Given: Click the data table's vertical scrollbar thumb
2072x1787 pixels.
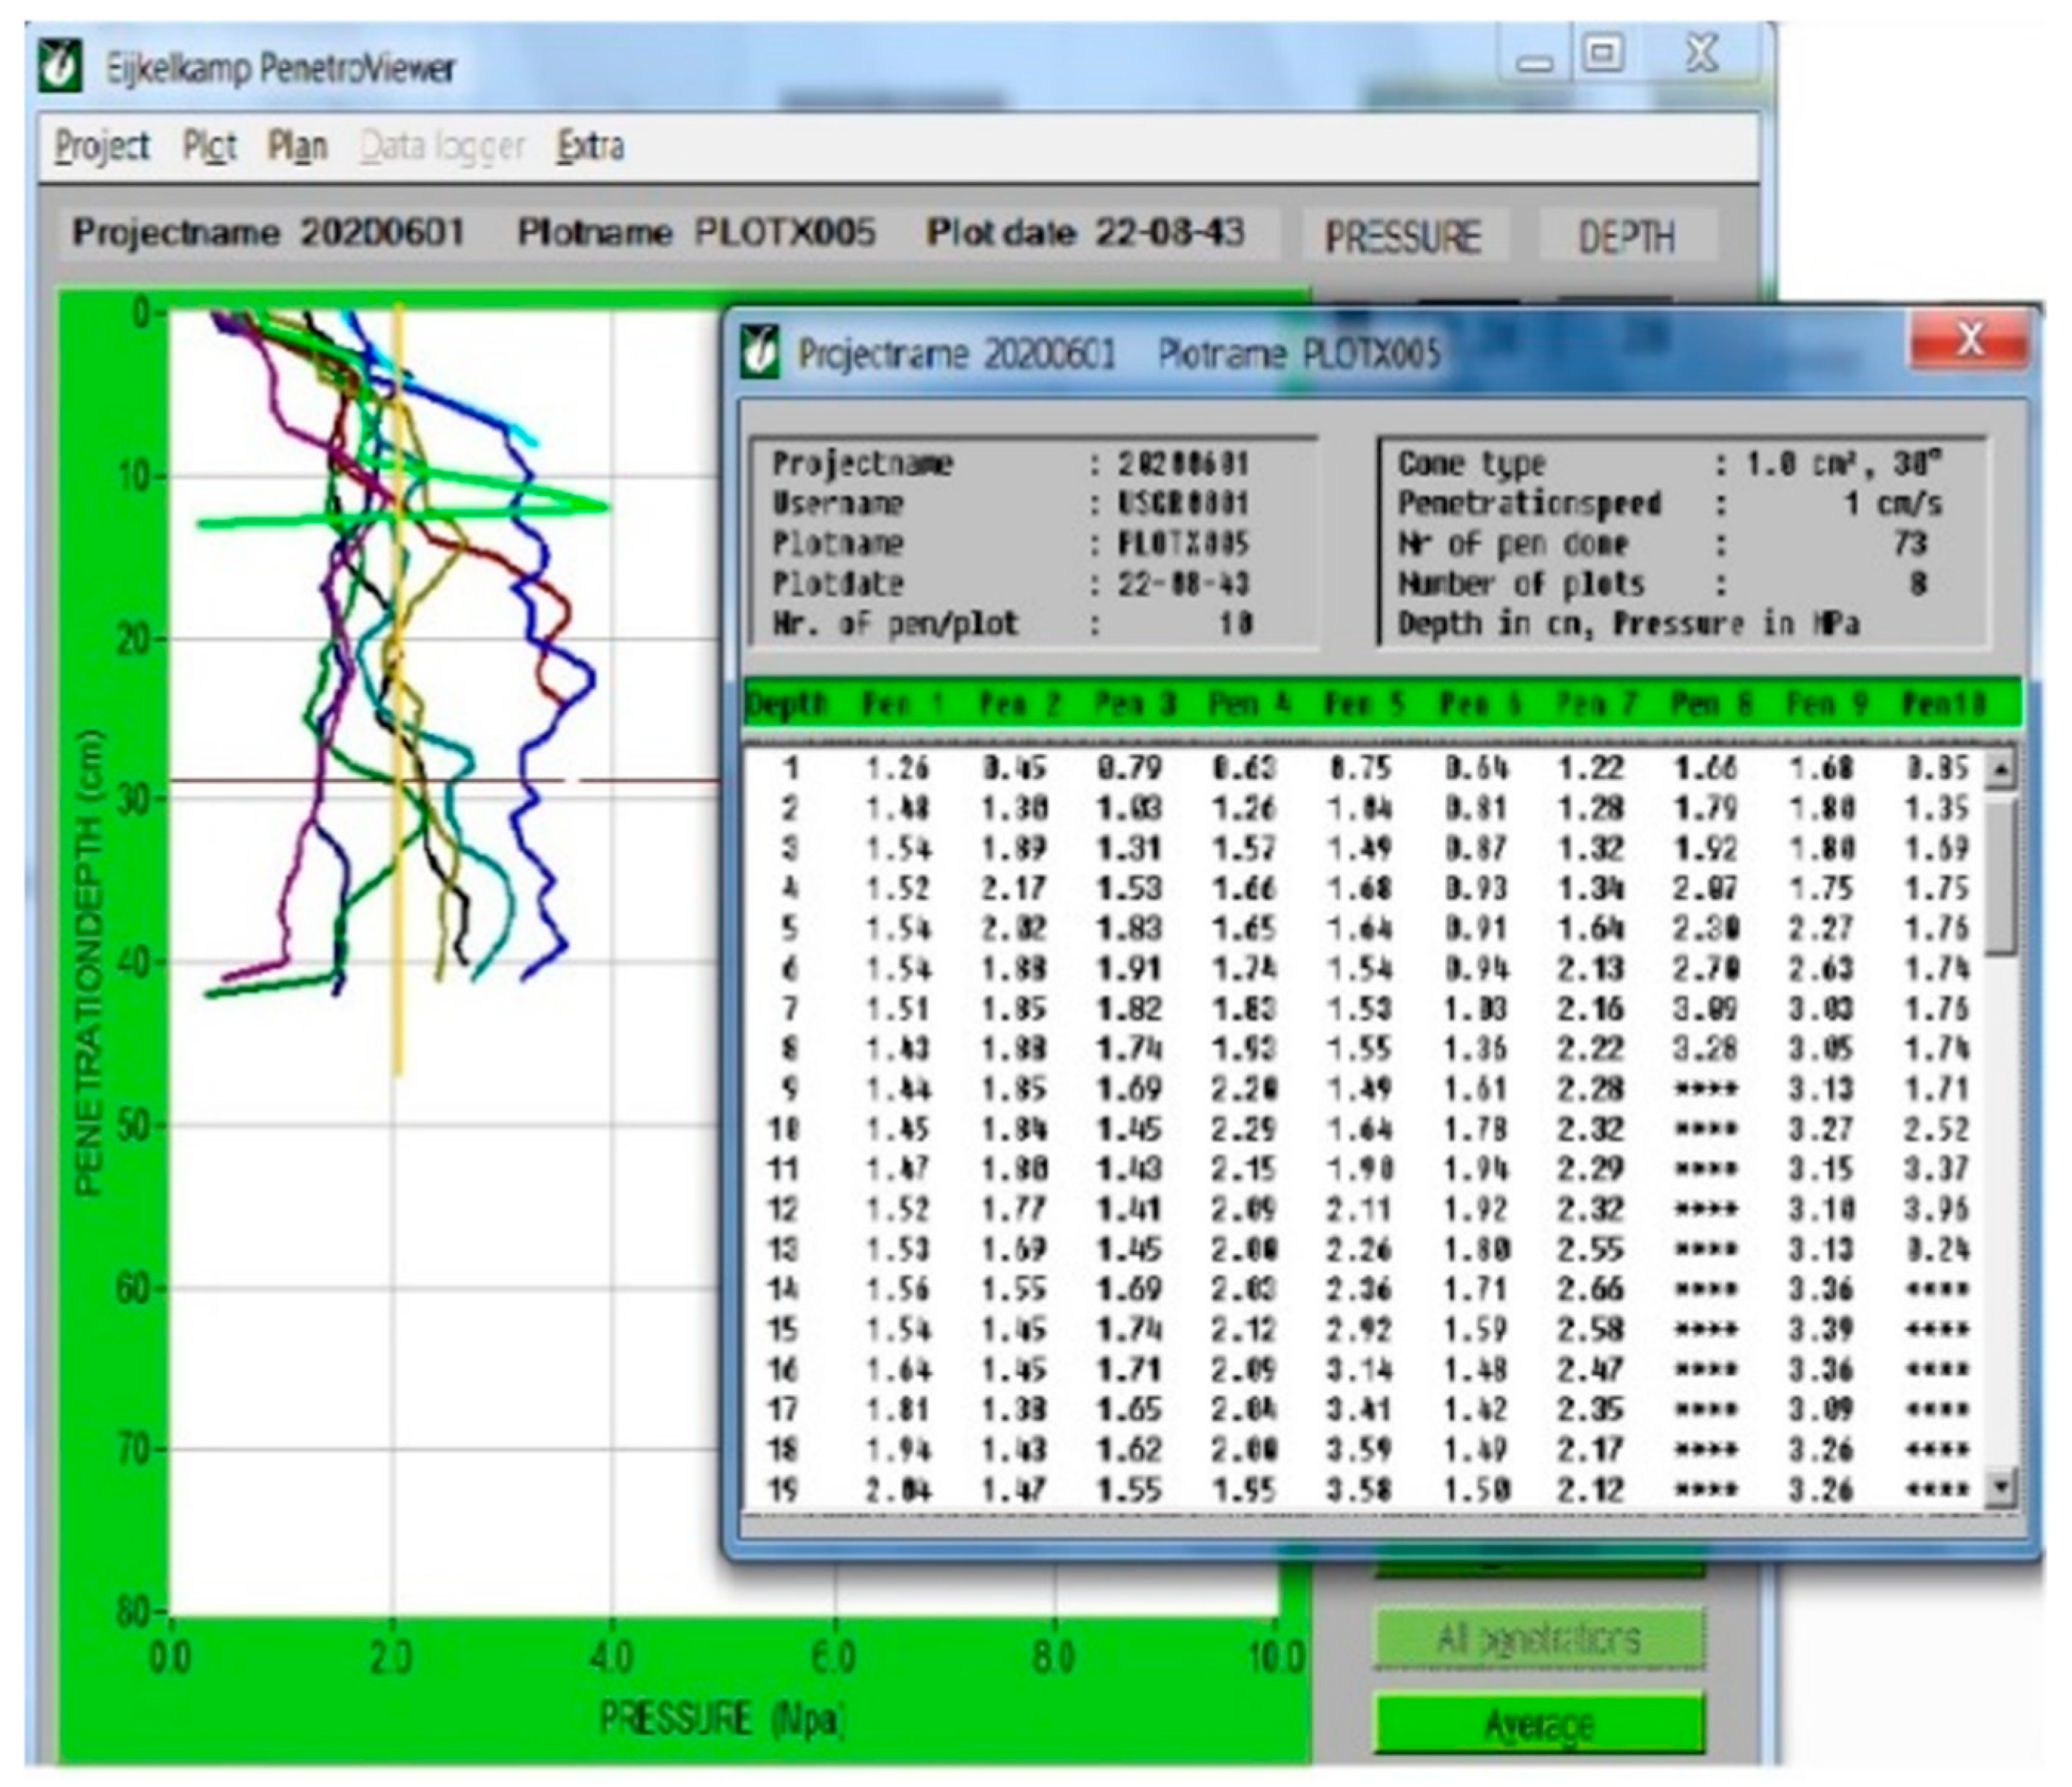Looking at the screenshot, I should click(2000, 875).
